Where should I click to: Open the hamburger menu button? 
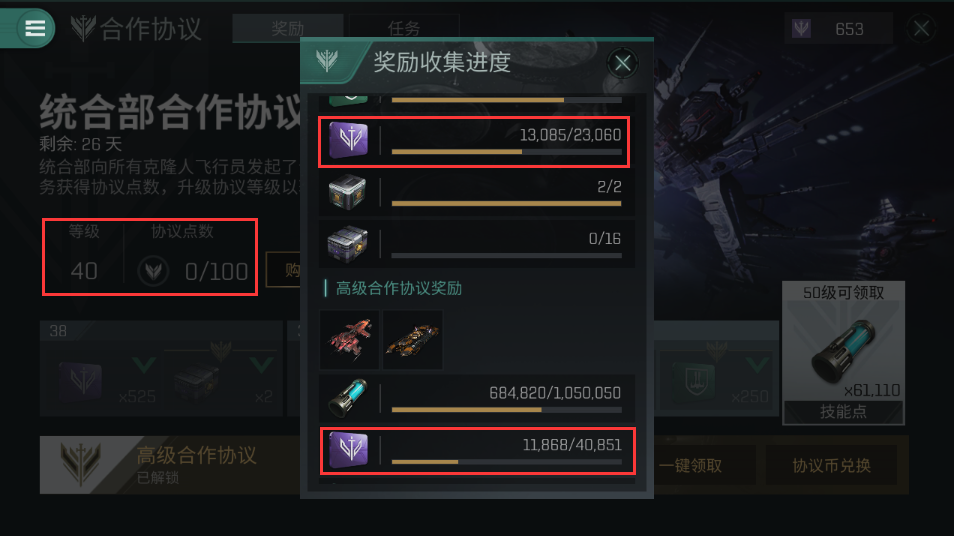tap(35, 28)
